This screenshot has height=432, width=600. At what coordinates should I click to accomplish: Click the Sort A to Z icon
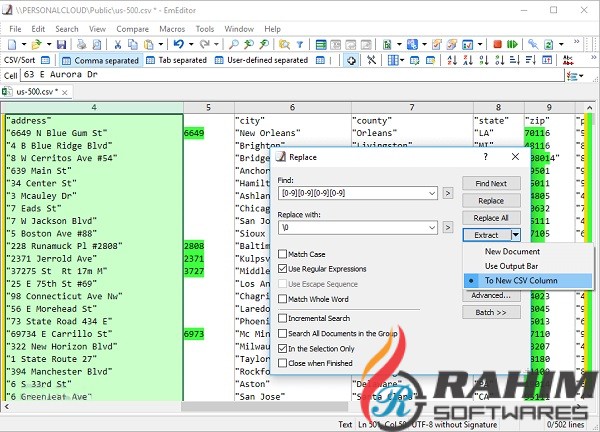[x=452, y=60]
